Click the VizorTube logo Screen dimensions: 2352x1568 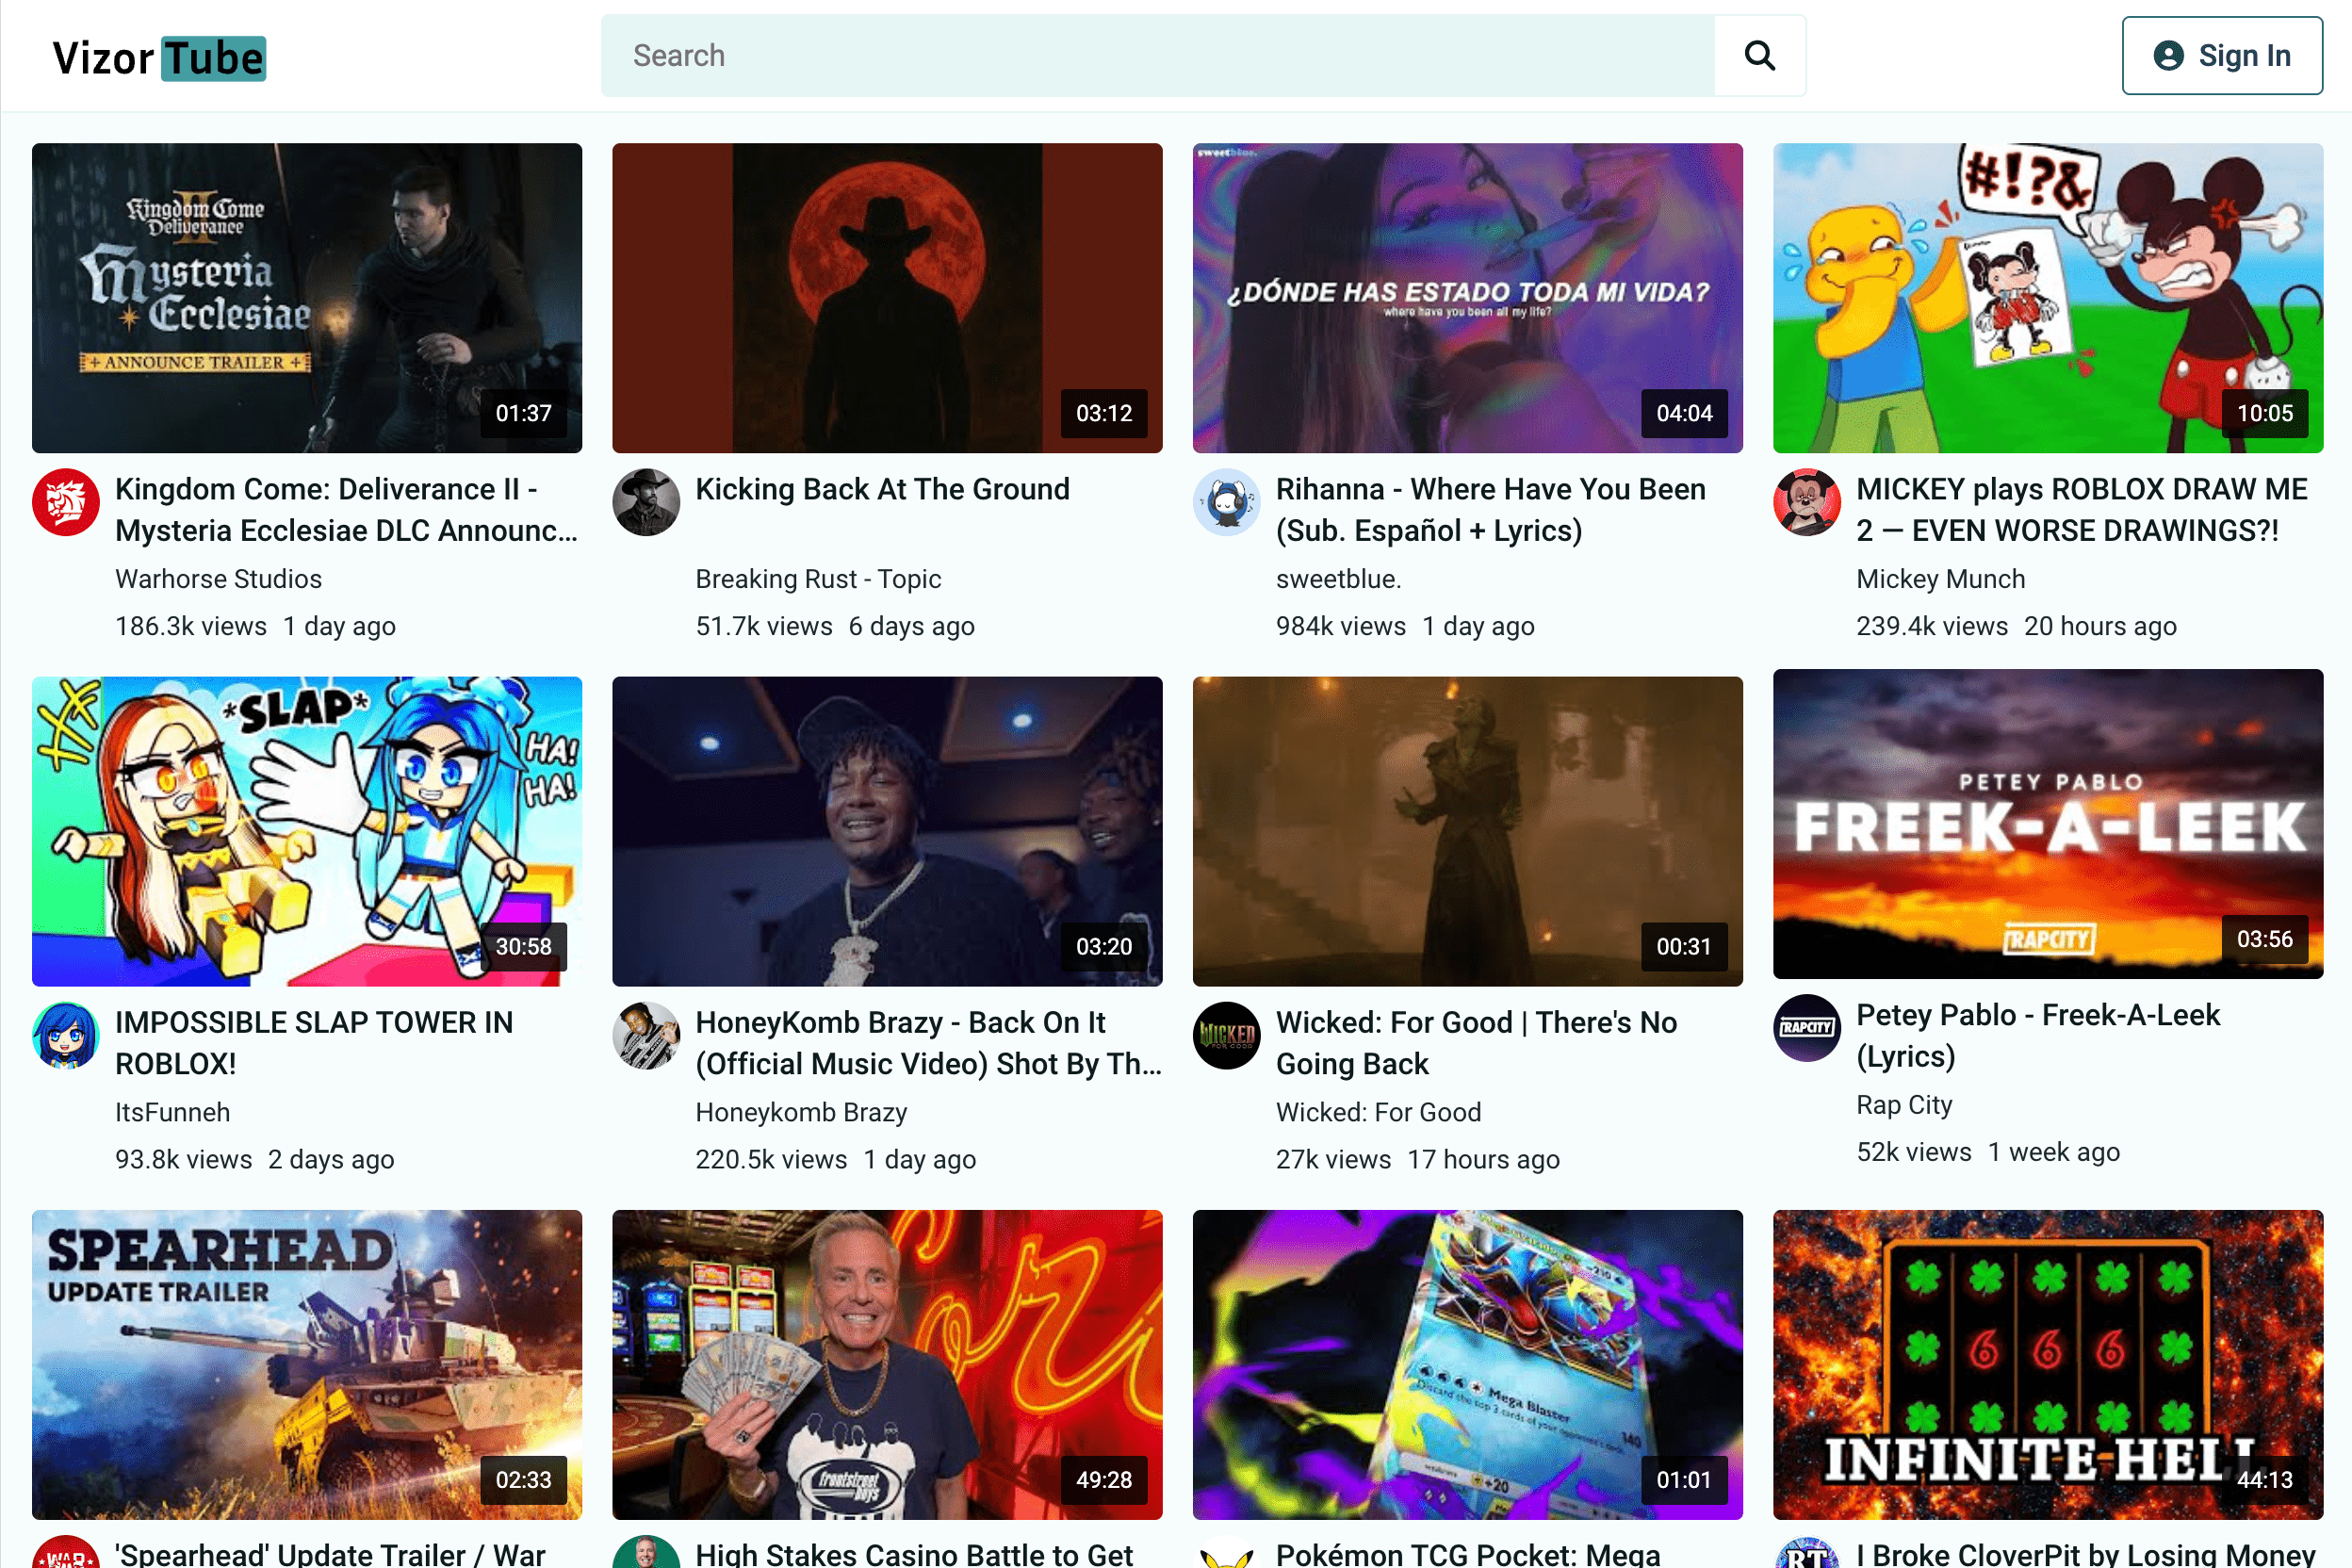158,57
